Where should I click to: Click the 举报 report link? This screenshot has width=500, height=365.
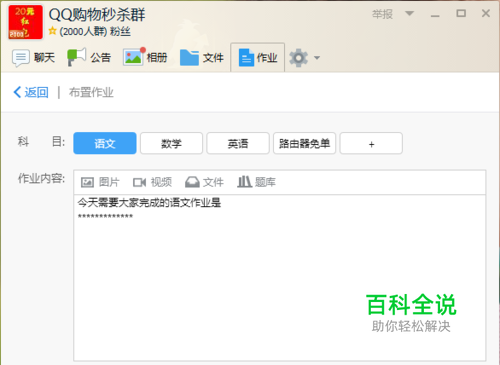click(x=382, y=14)
